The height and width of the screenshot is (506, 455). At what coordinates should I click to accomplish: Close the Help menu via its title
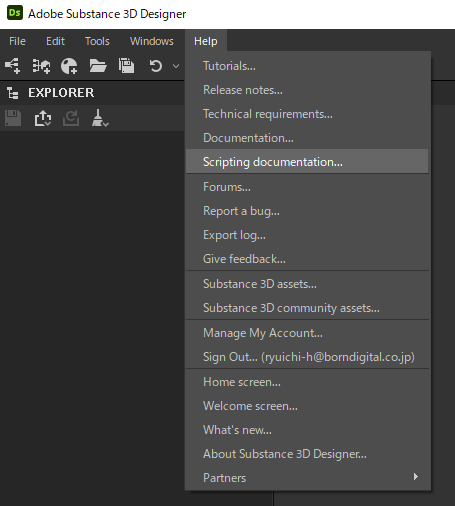(x=206, y=41)
